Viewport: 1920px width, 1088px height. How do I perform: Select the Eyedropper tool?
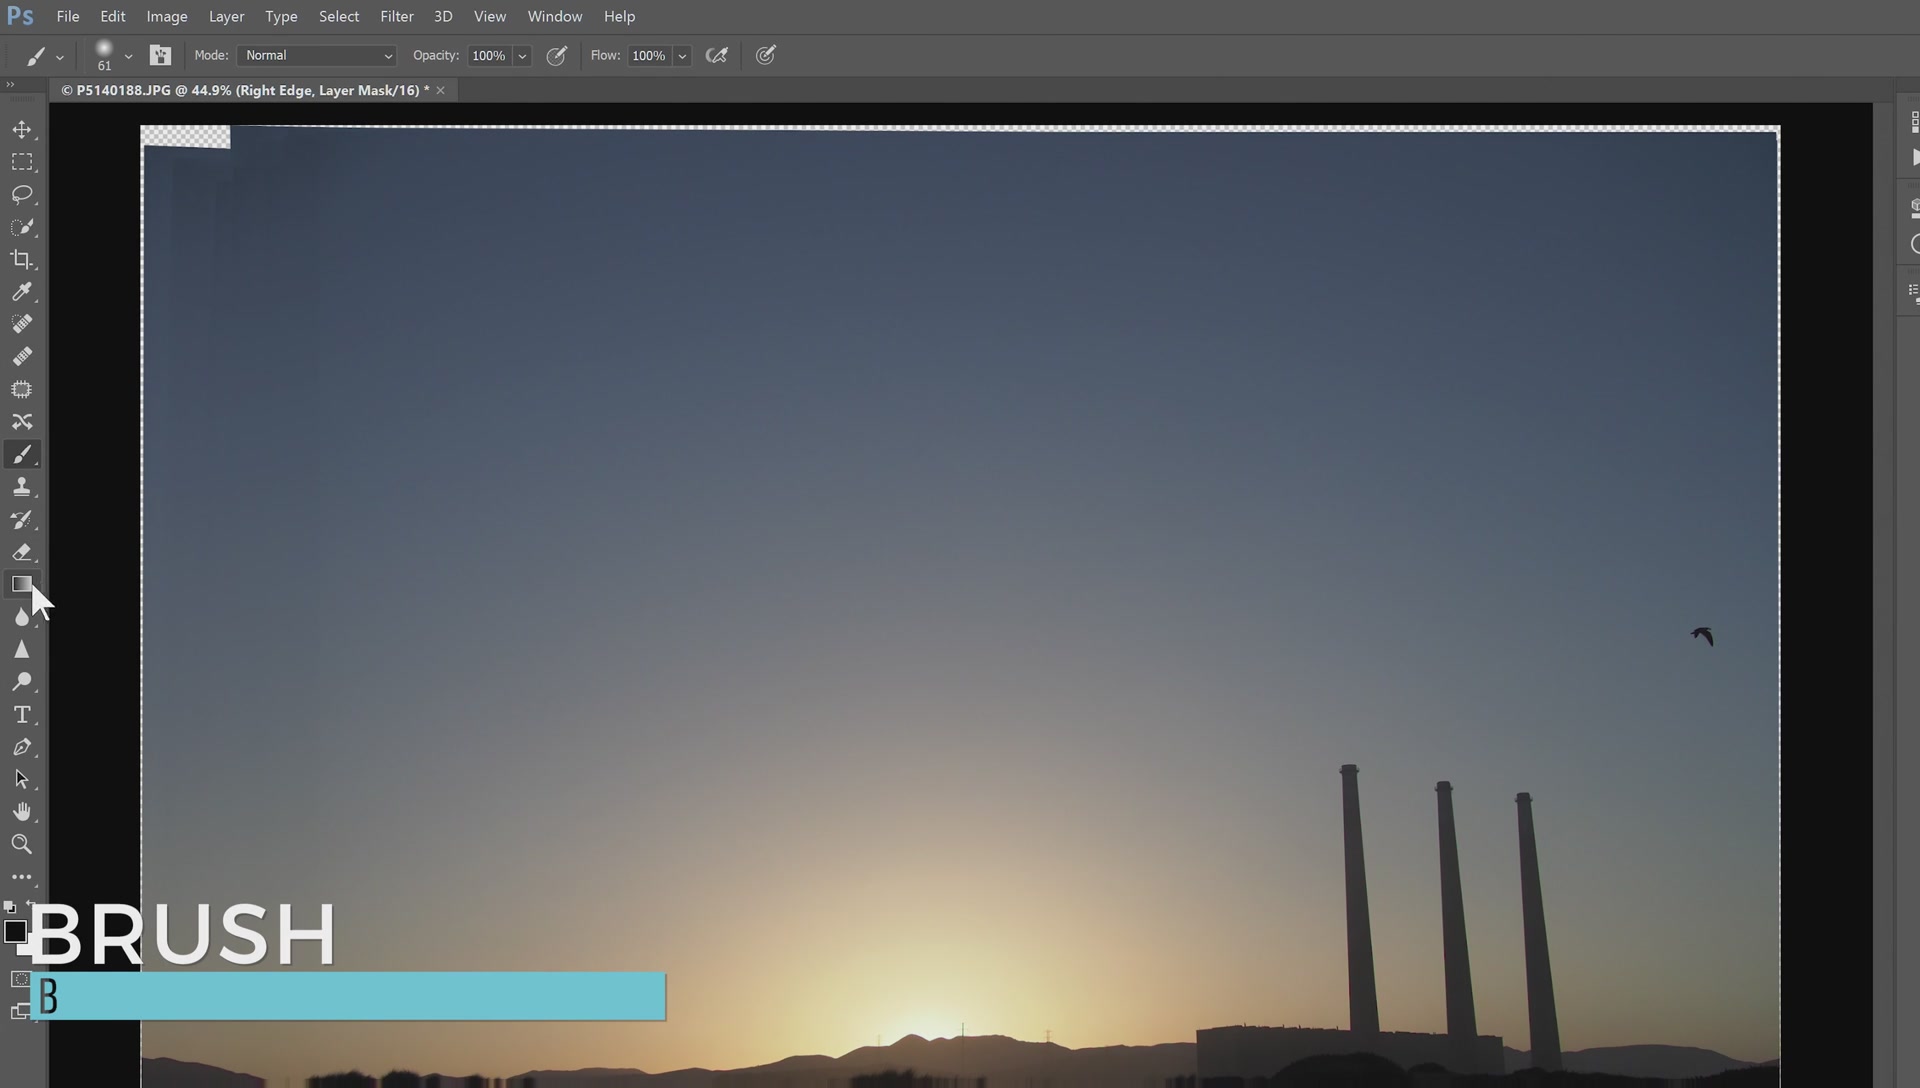point(21,292)
